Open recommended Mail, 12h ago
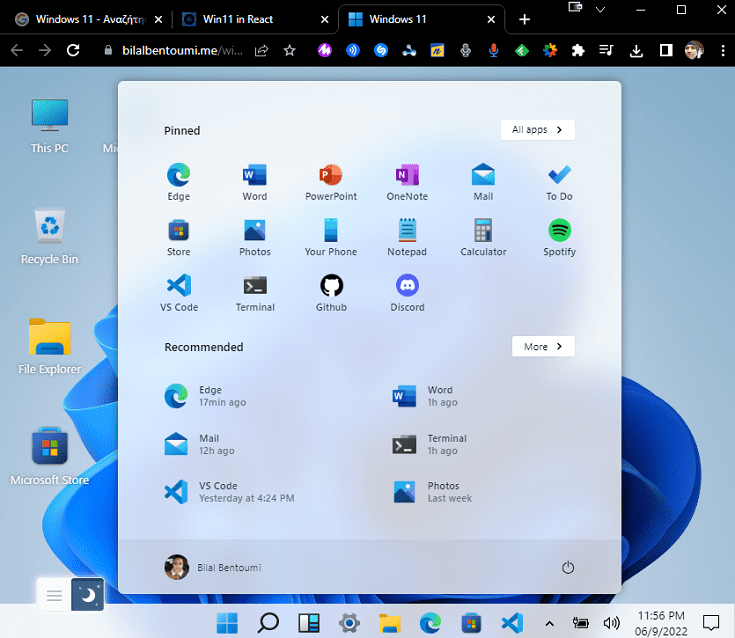The width and height of the screenshot is (735, 638). point(200,444)
